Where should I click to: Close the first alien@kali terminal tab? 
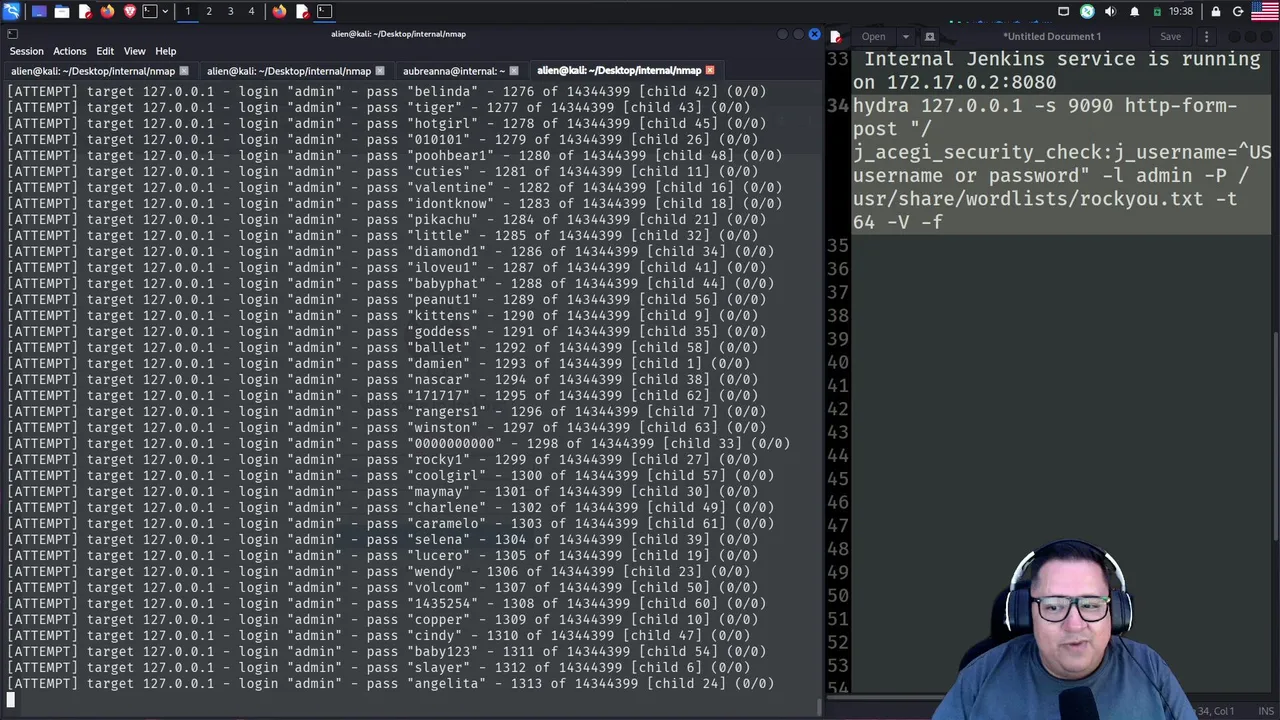point(183,71)
